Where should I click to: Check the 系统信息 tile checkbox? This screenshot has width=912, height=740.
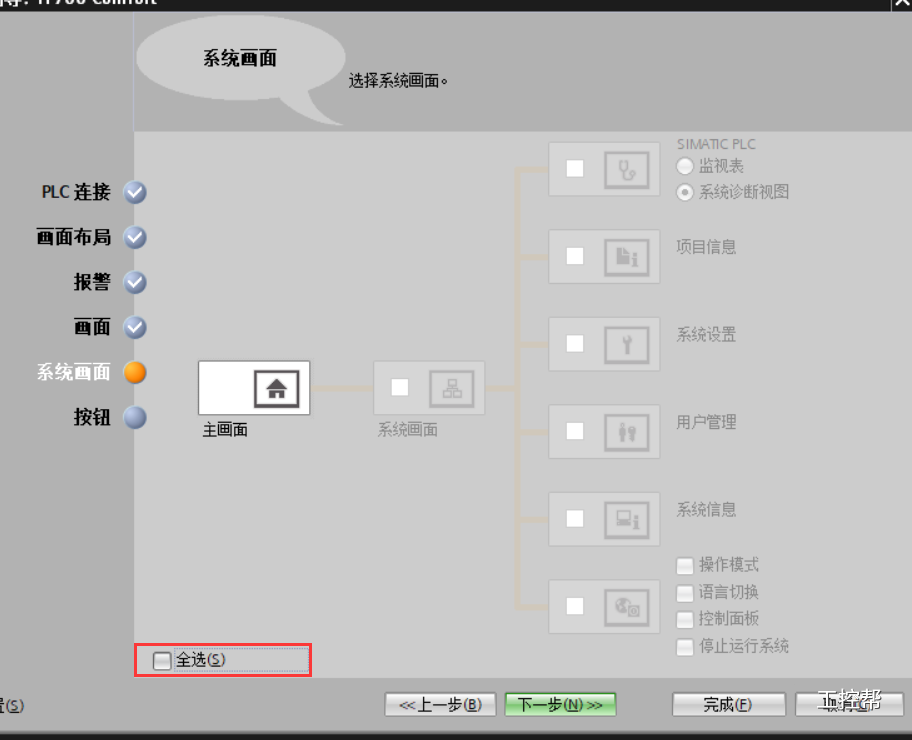click(575, 518)
